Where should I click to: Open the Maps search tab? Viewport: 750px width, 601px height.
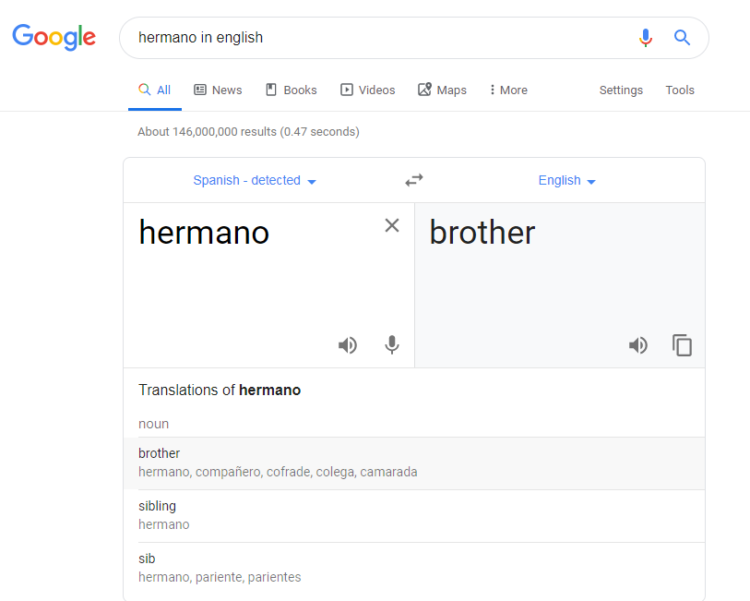(x=442, y=90)
